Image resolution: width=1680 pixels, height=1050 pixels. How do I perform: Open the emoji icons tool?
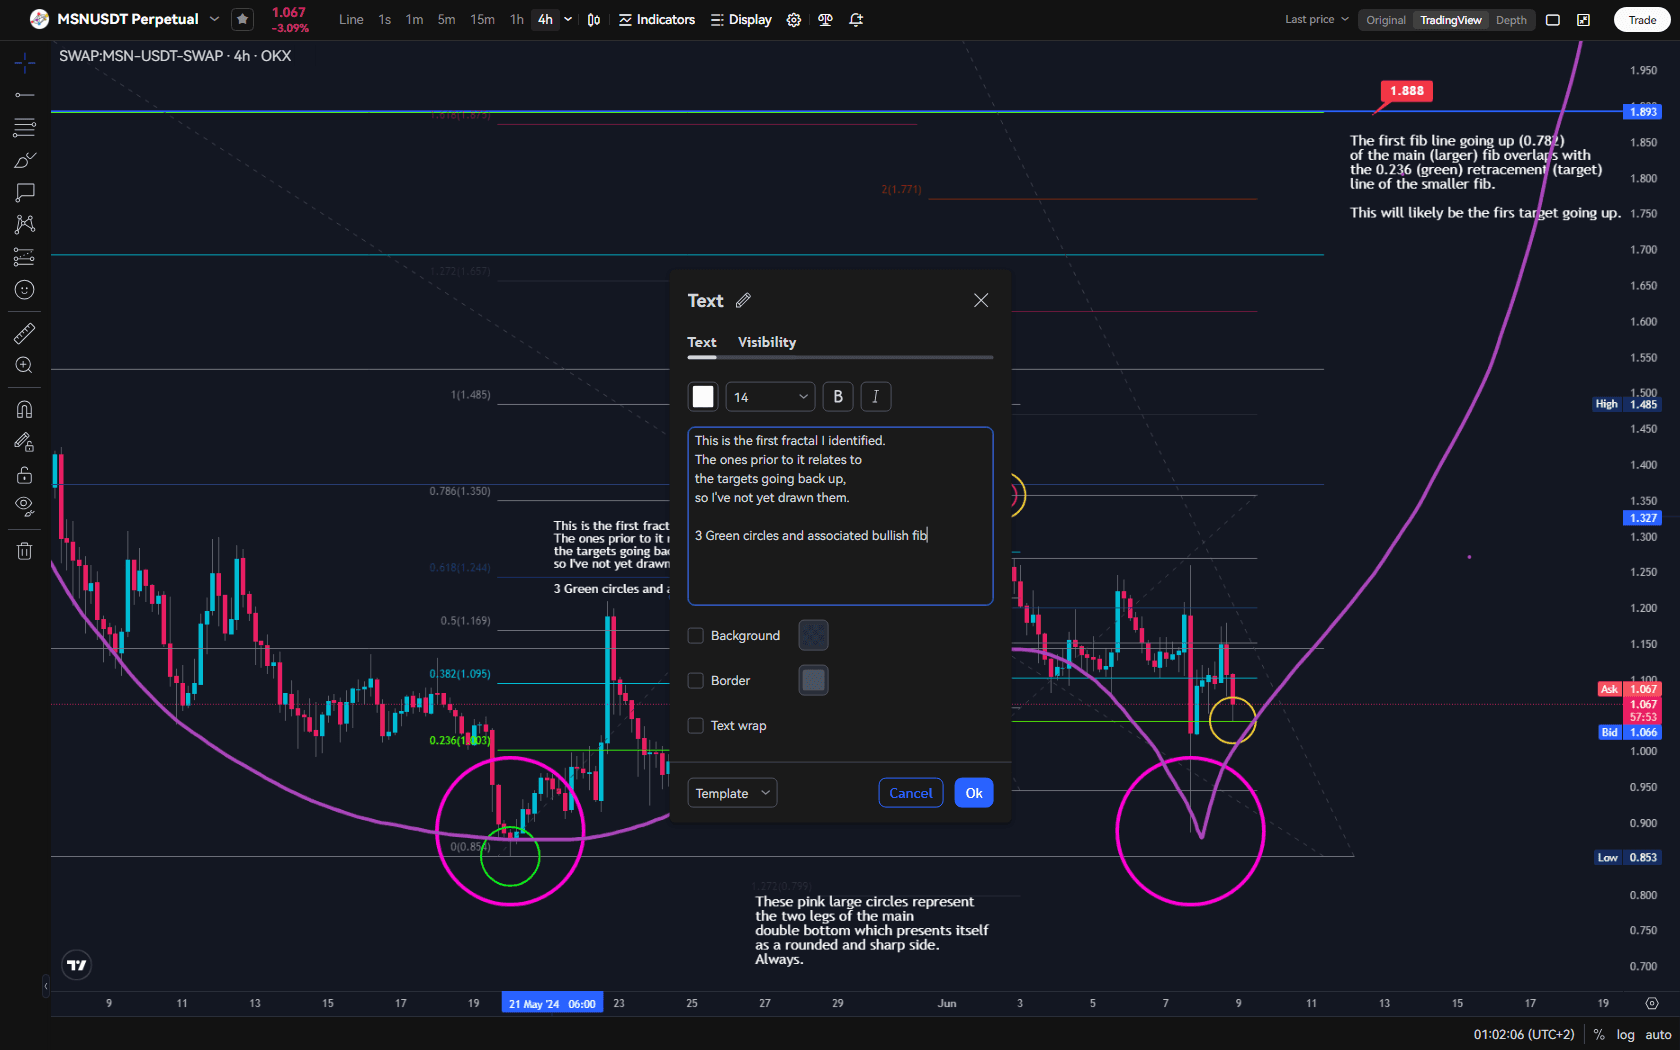[25, 290]
